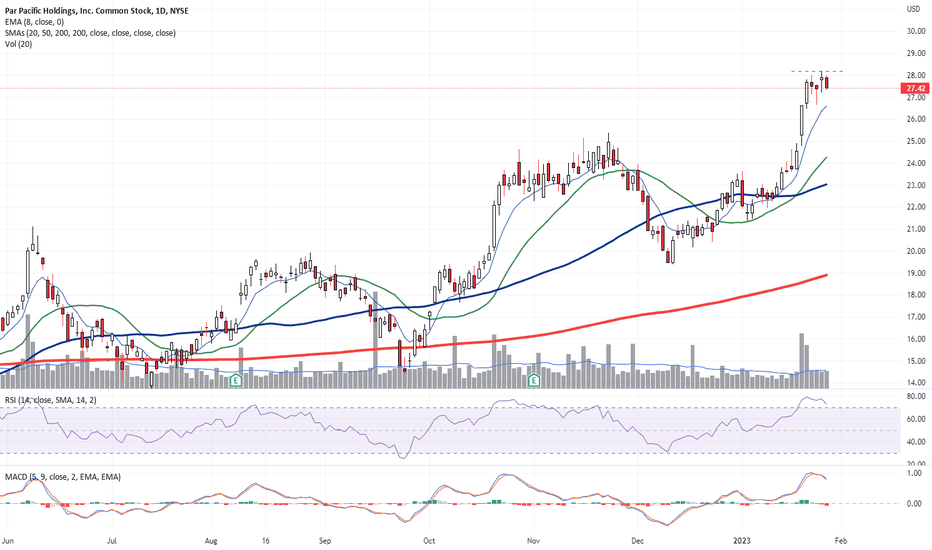Click the 1.00 MACD scale label
The image size is (932, 550).
(x=917, y=473)
